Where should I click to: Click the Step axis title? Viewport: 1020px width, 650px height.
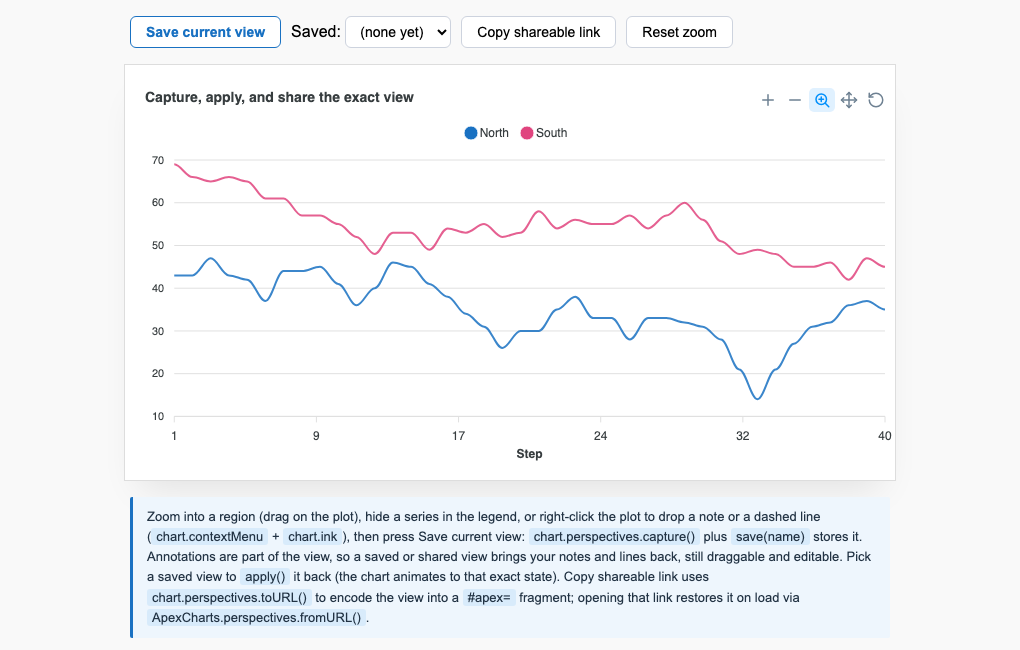point(530,454)
